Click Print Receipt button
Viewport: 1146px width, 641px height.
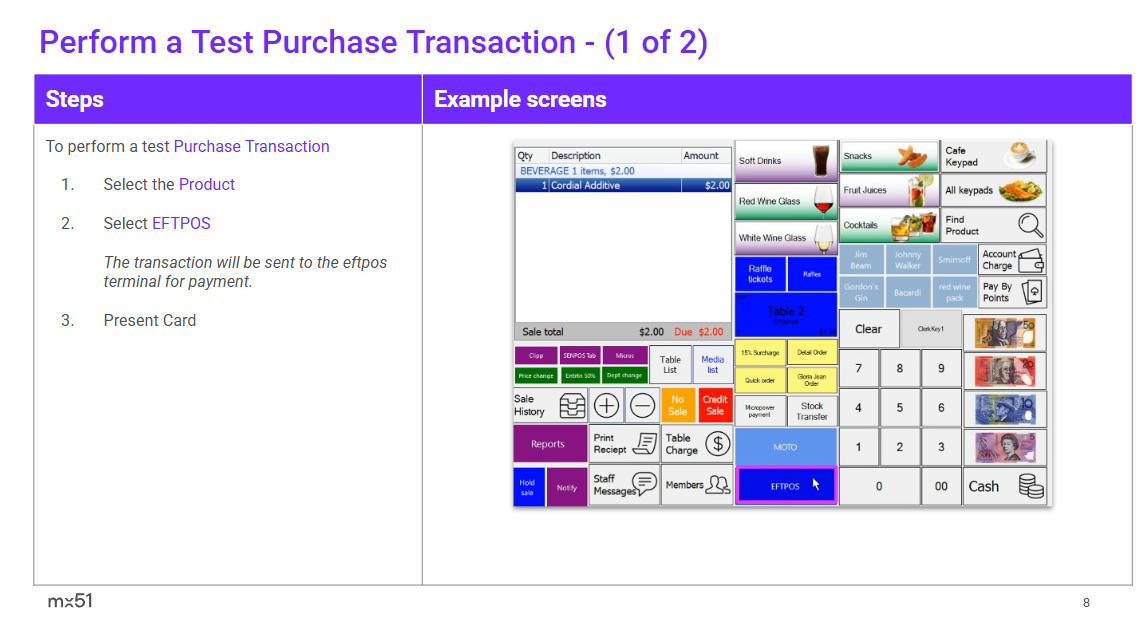tap(623, 444)
